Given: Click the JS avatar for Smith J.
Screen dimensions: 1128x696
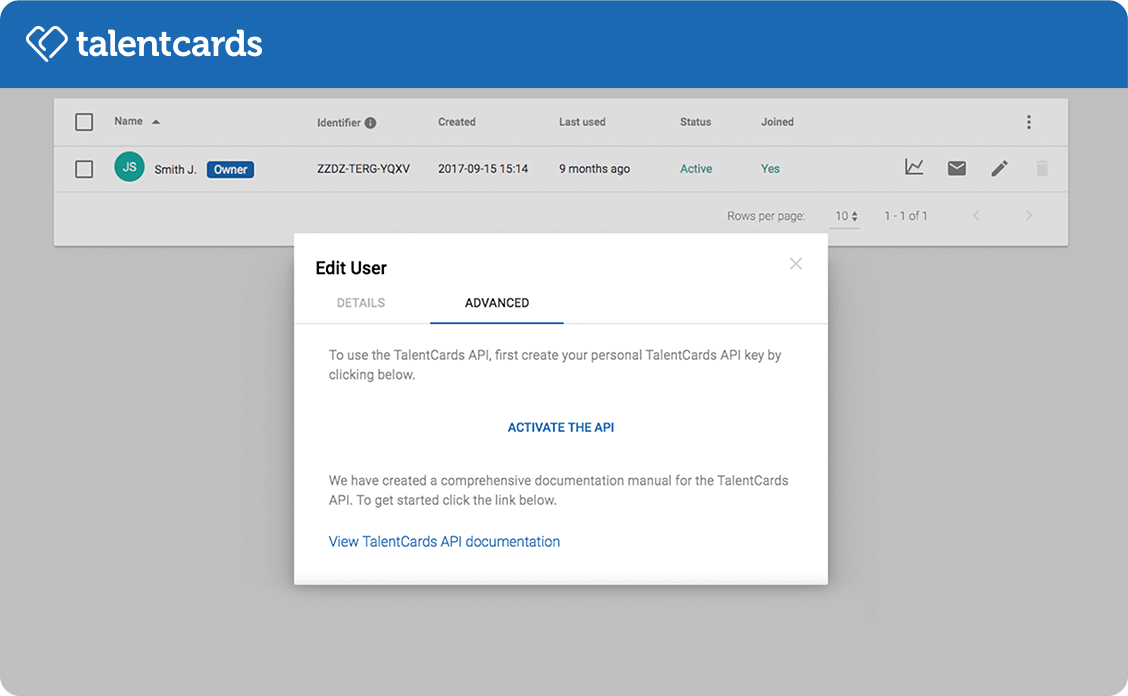Looking at the screenshot, I should tap(129, 167).
